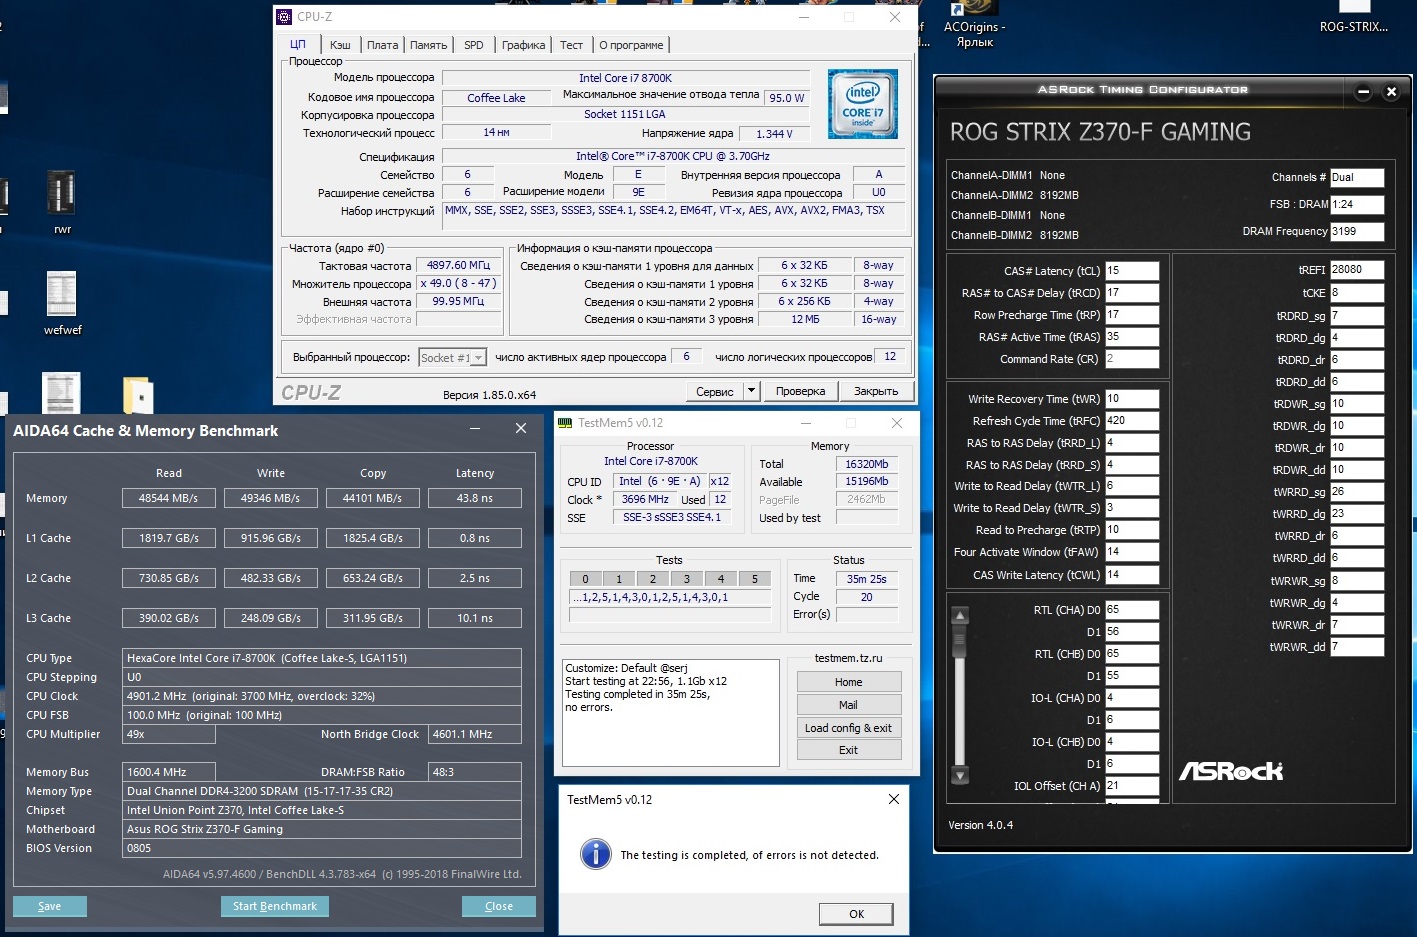1417x937 pixels.
Task: Click scroll-up arrow in ASRock timing list
Action: tap(960, 615)
